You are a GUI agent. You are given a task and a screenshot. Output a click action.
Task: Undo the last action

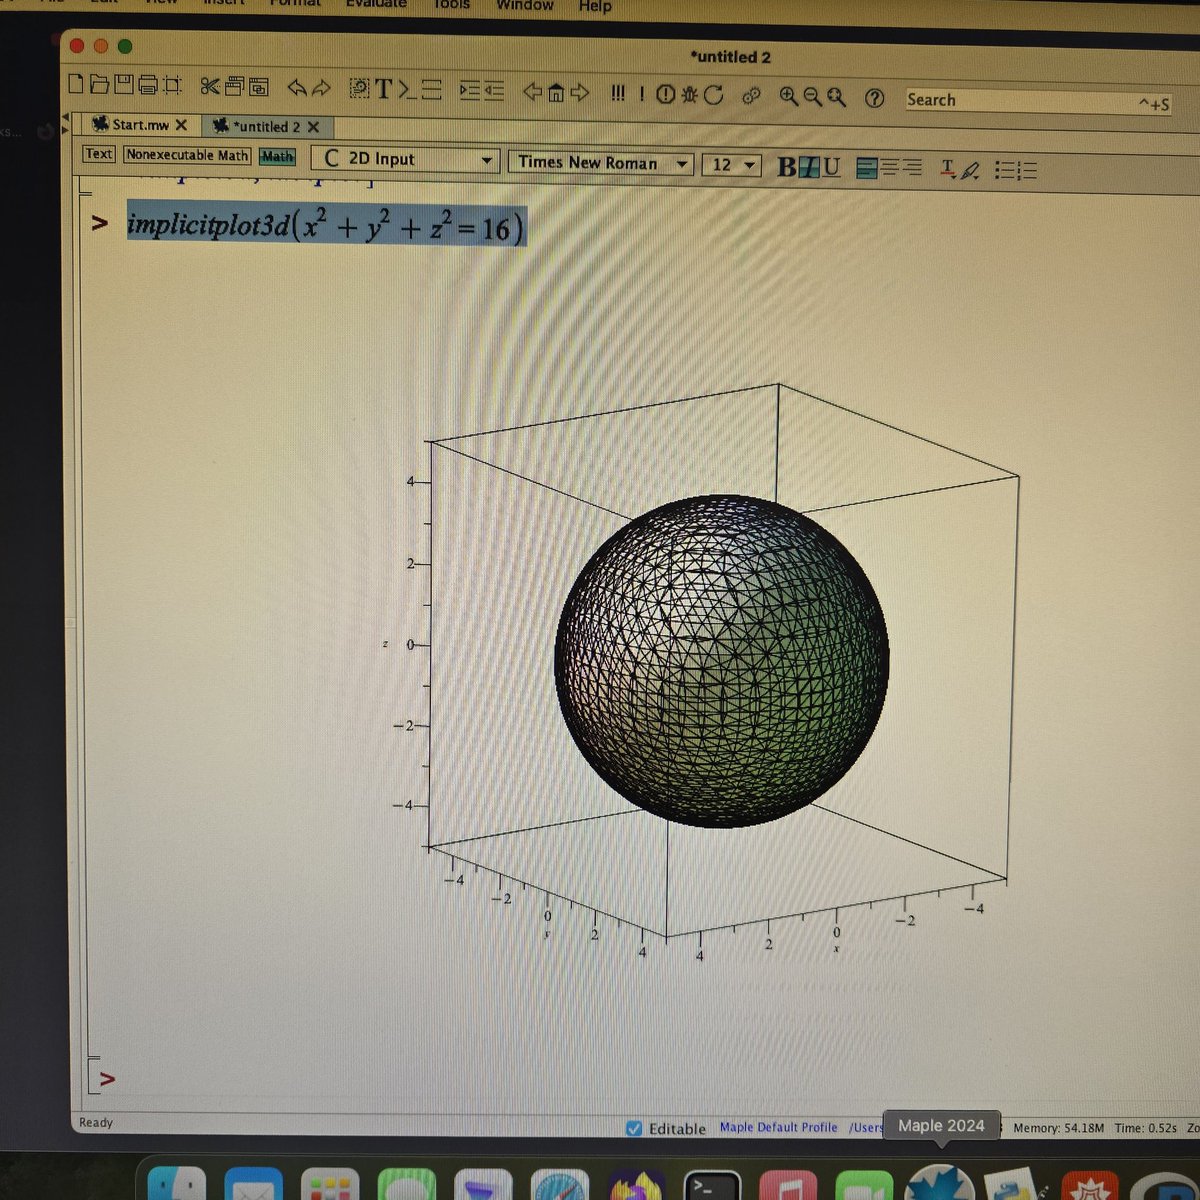(297, 88)
